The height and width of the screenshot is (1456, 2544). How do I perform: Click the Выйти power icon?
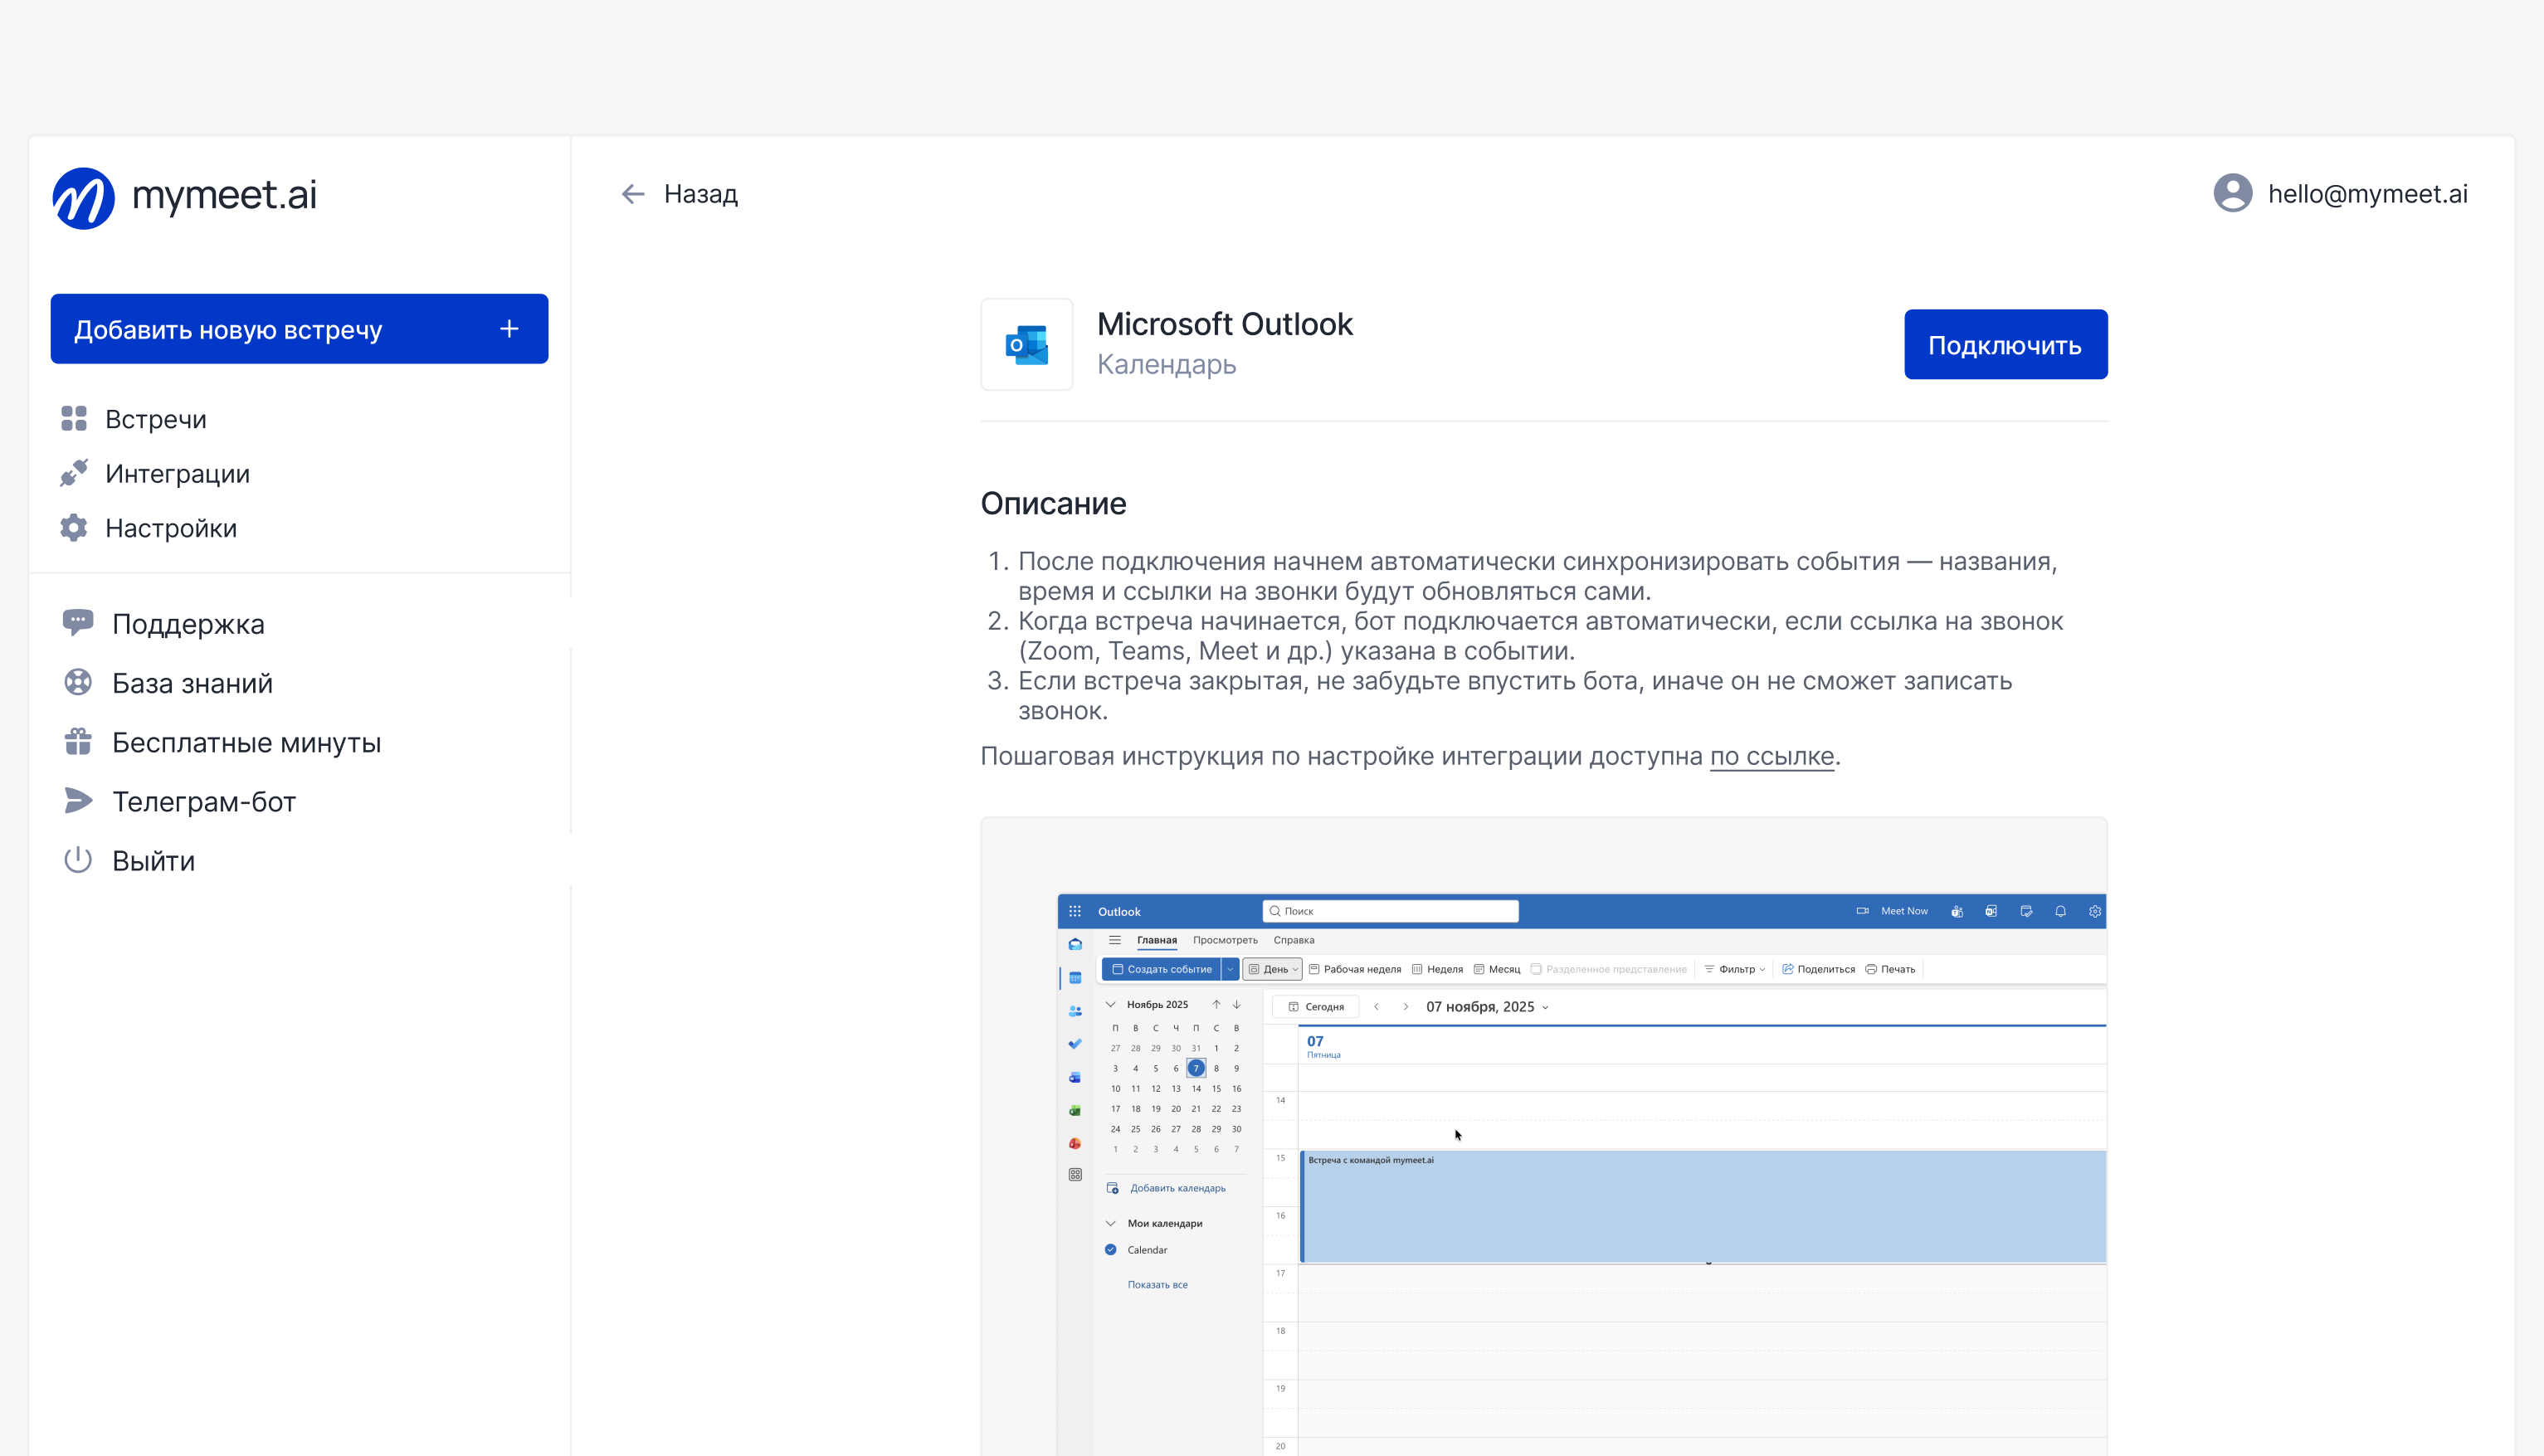click(78, 860)
